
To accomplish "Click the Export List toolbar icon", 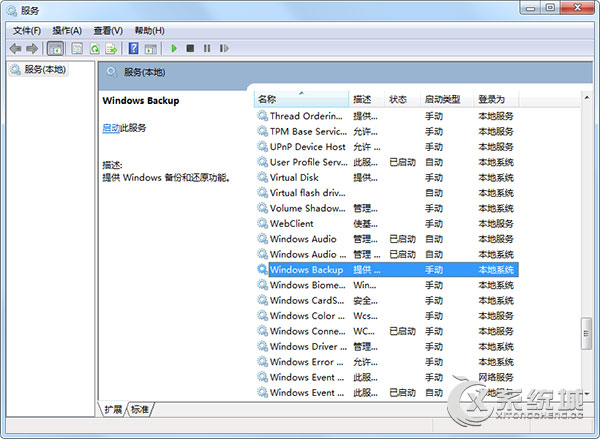I will click(x=111, y=49).
